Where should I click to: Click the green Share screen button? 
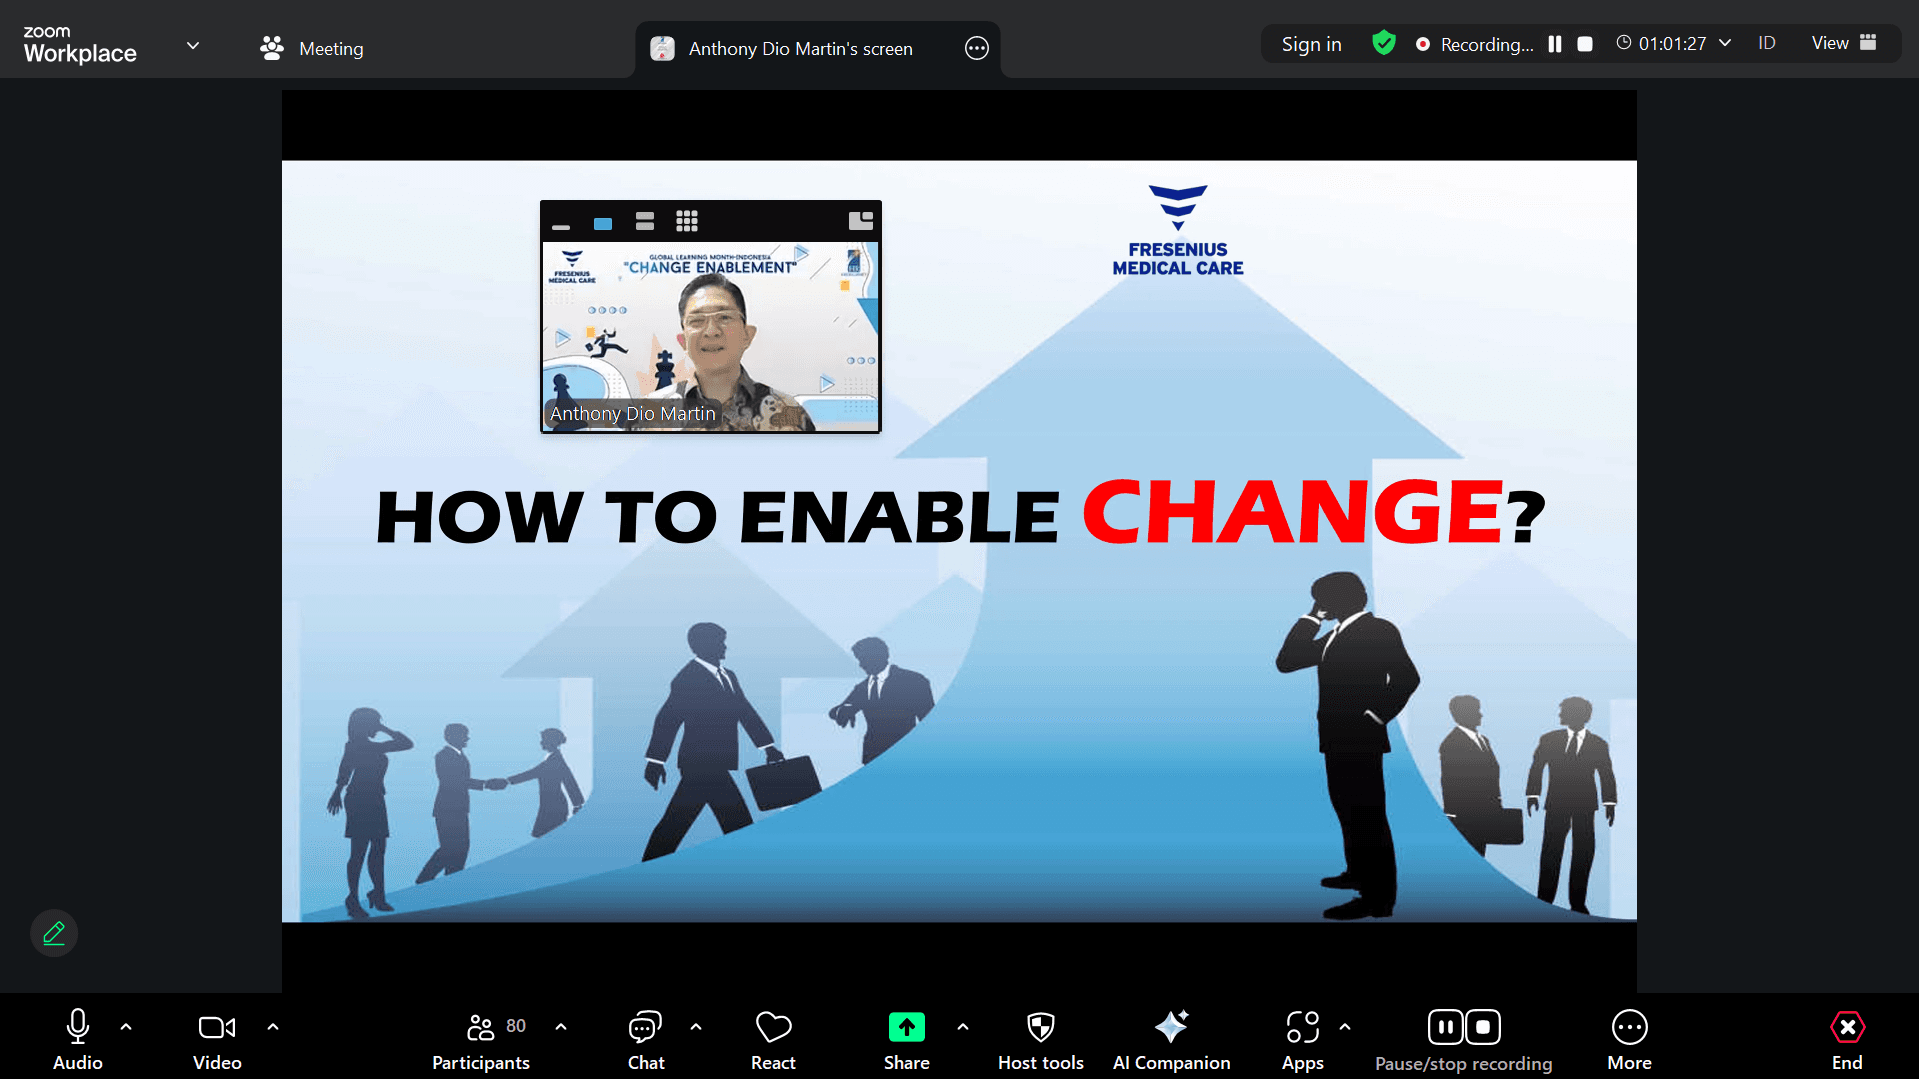click(x=907, y=1040)
